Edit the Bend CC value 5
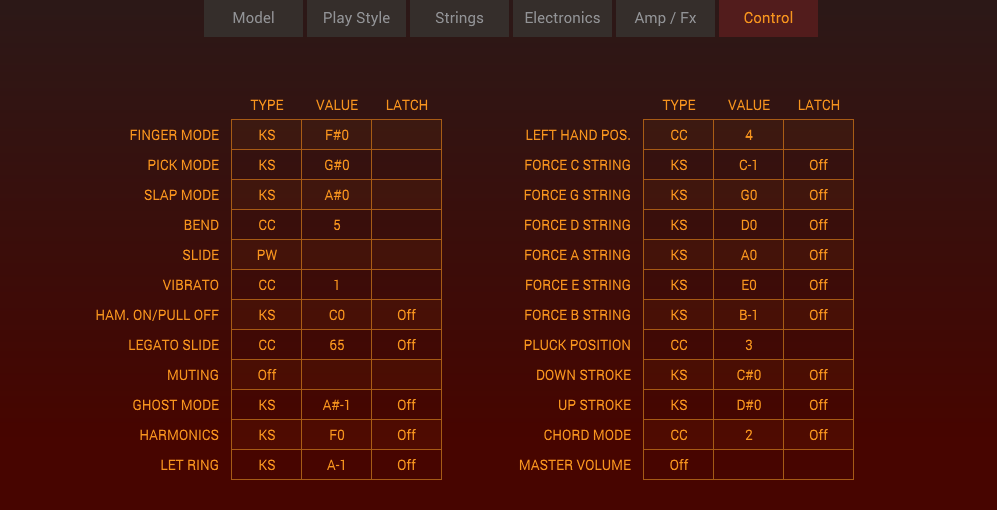Image resolution: width=997 pixels, height=510 pixels. pyautogui.click(x=337, y=225)
